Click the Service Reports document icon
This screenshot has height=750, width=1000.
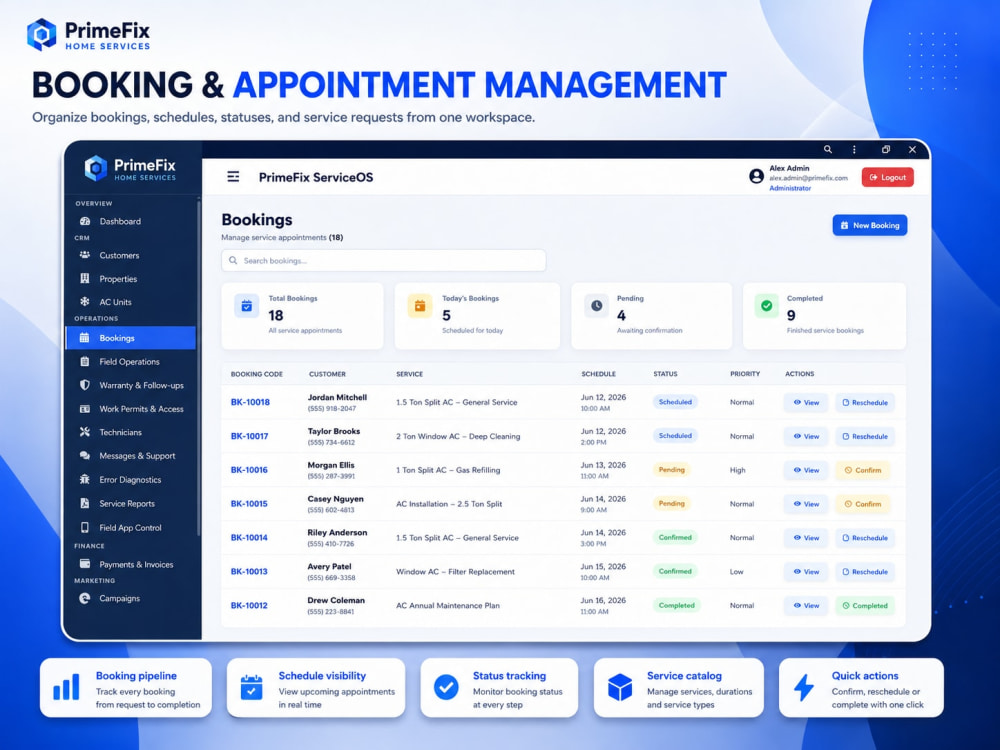click(85, 503)
